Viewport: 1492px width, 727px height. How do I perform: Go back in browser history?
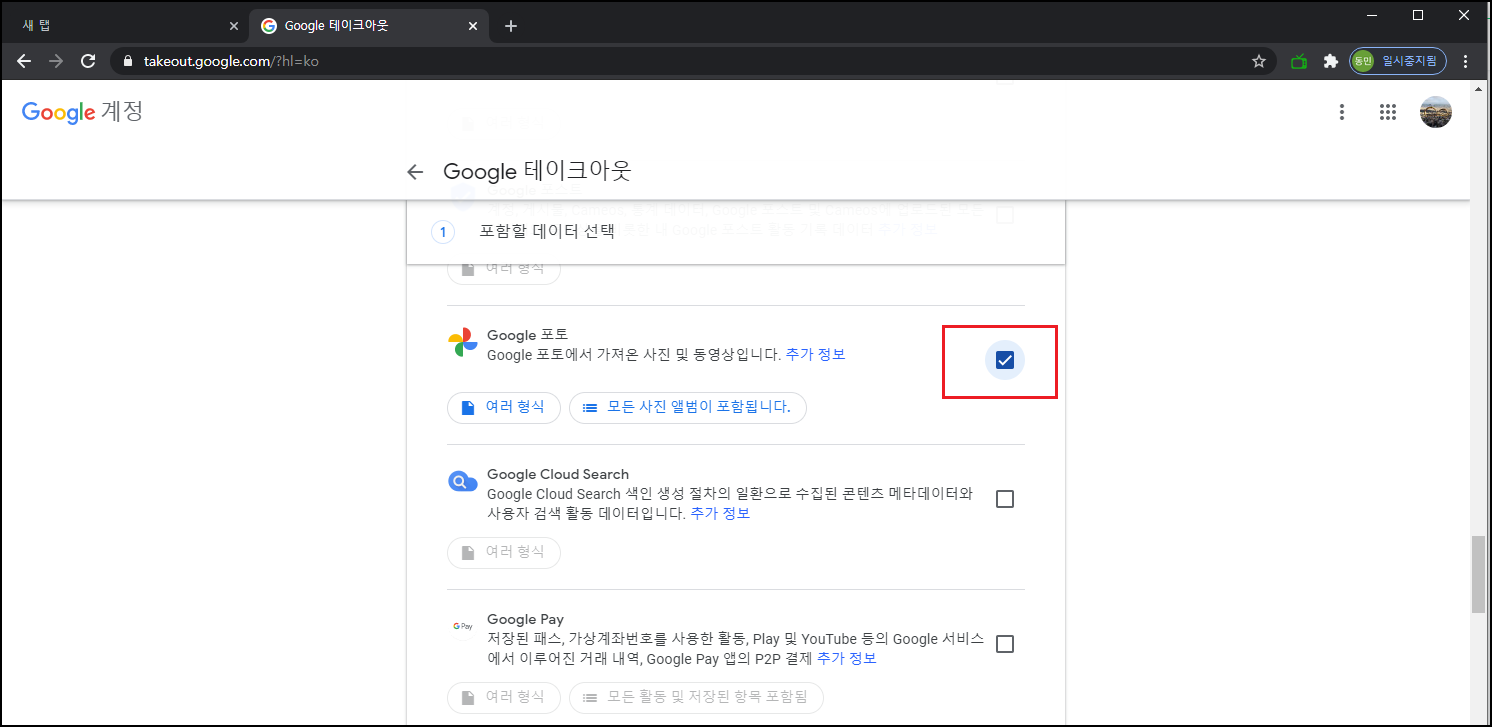click(x=24, y=61)
